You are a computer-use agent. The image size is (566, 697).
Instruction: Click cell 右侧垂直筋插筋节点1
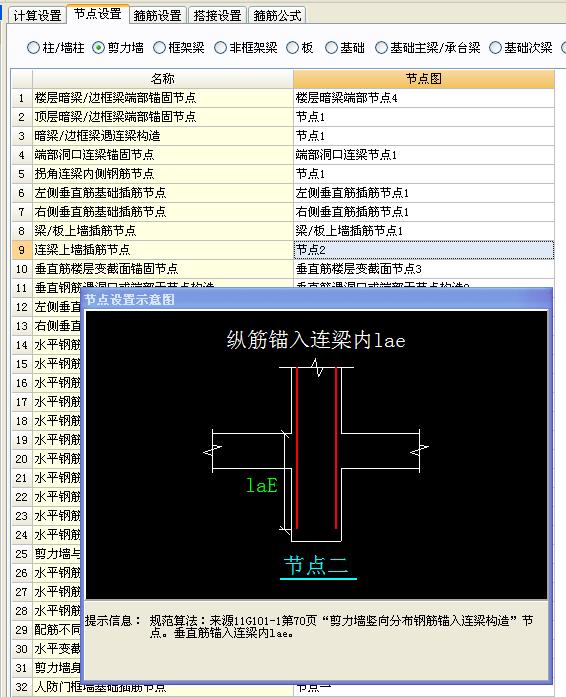424,212
